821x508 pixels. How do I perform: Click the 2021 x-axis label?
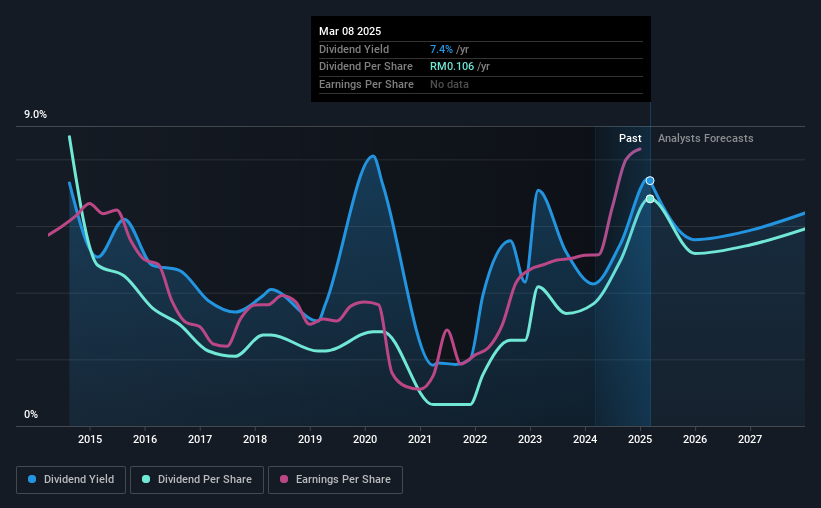tap(420, 439)
